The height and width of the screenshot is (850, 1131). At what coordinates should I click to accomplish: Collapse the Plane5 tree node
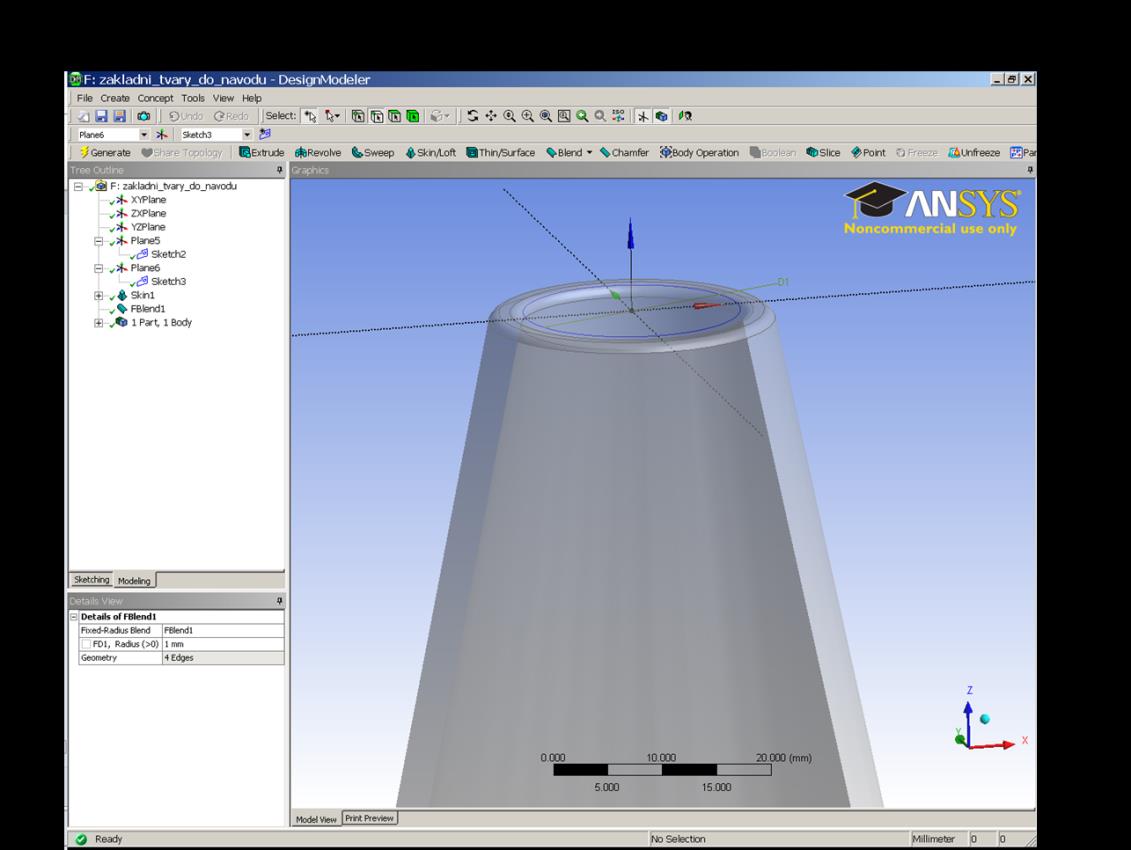point(99,241)
